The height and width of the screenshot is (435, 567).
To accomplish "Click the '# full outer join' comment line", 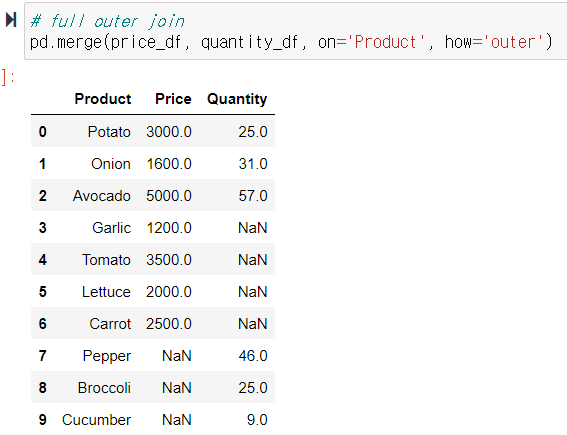I will pos(107,21).
